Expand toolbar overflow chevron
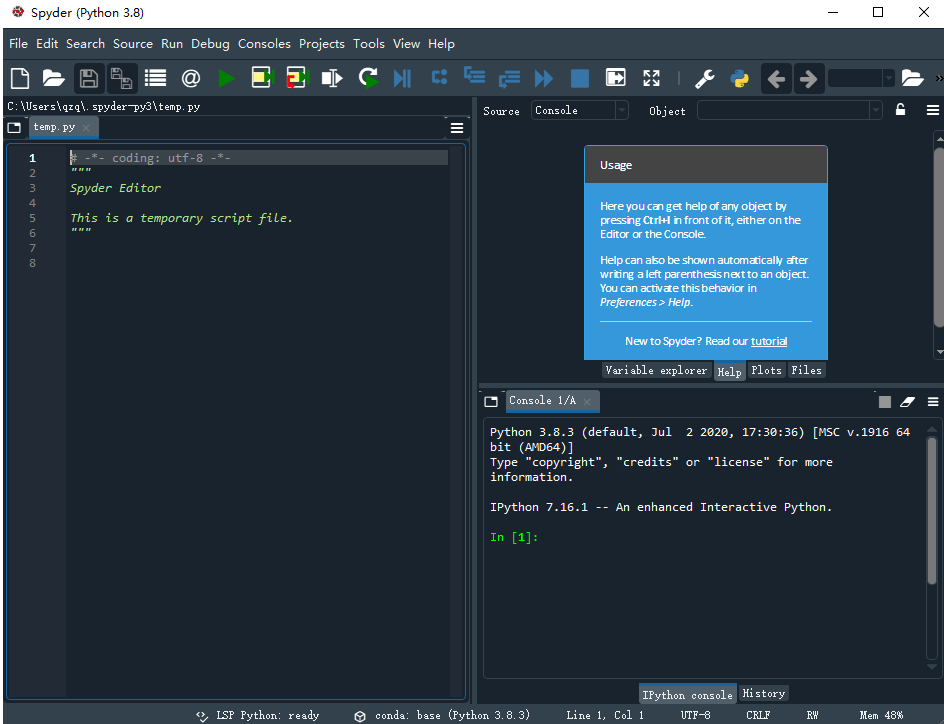The width and height of the screenshot is (944, 724). coord(939,78)
